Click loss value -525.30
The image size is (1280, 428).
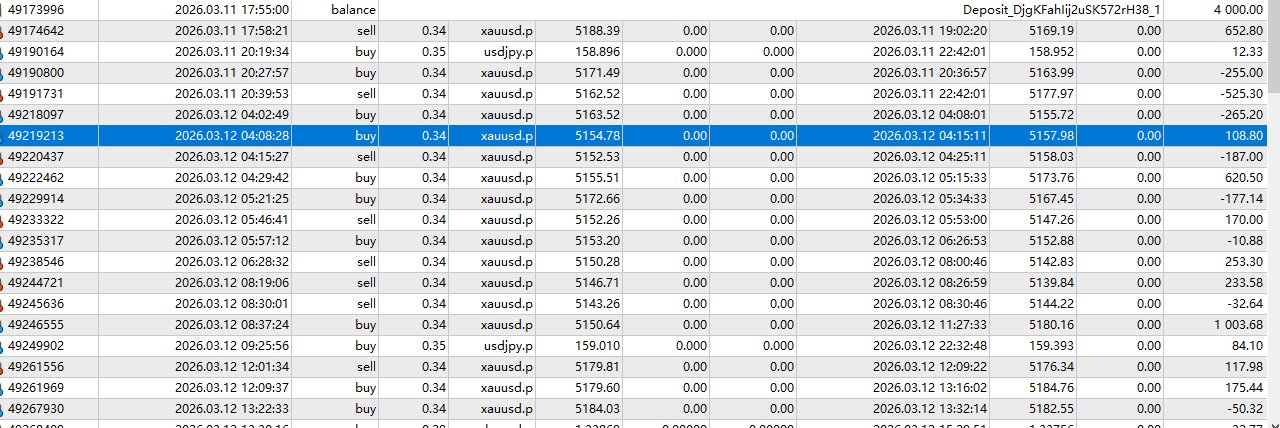[x=1241, y=93]
